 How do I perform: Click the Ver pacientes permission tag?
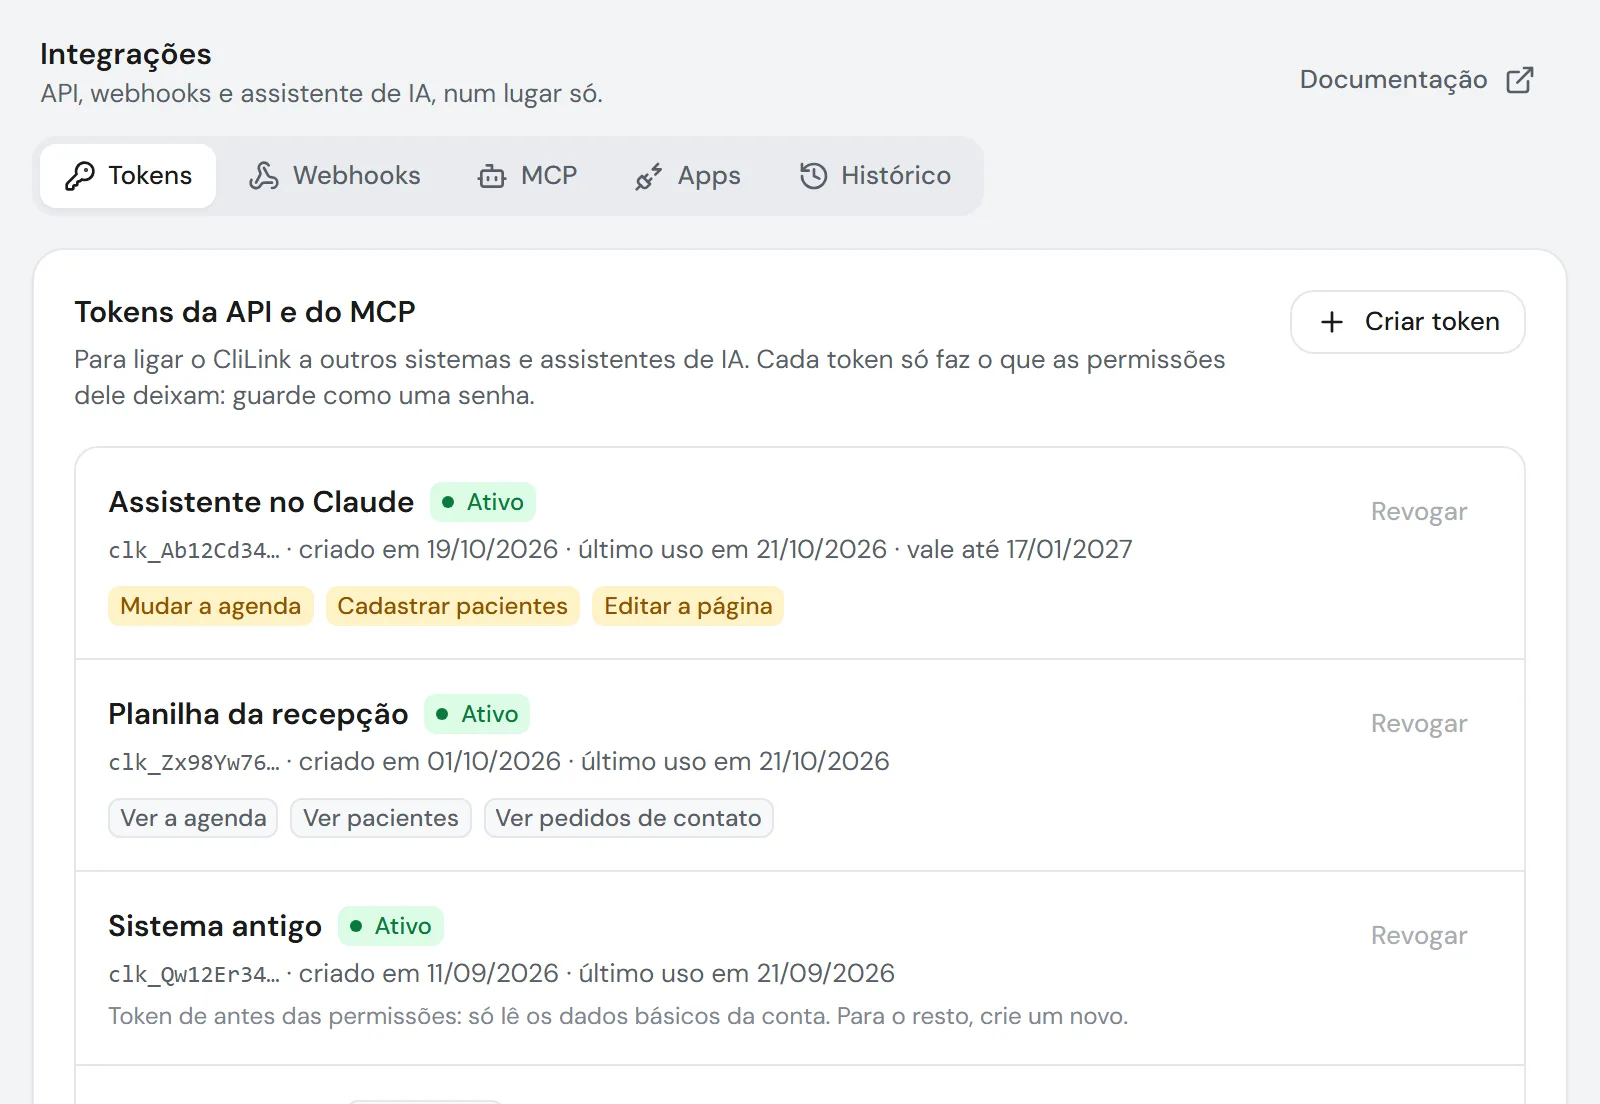pos(381,818)
